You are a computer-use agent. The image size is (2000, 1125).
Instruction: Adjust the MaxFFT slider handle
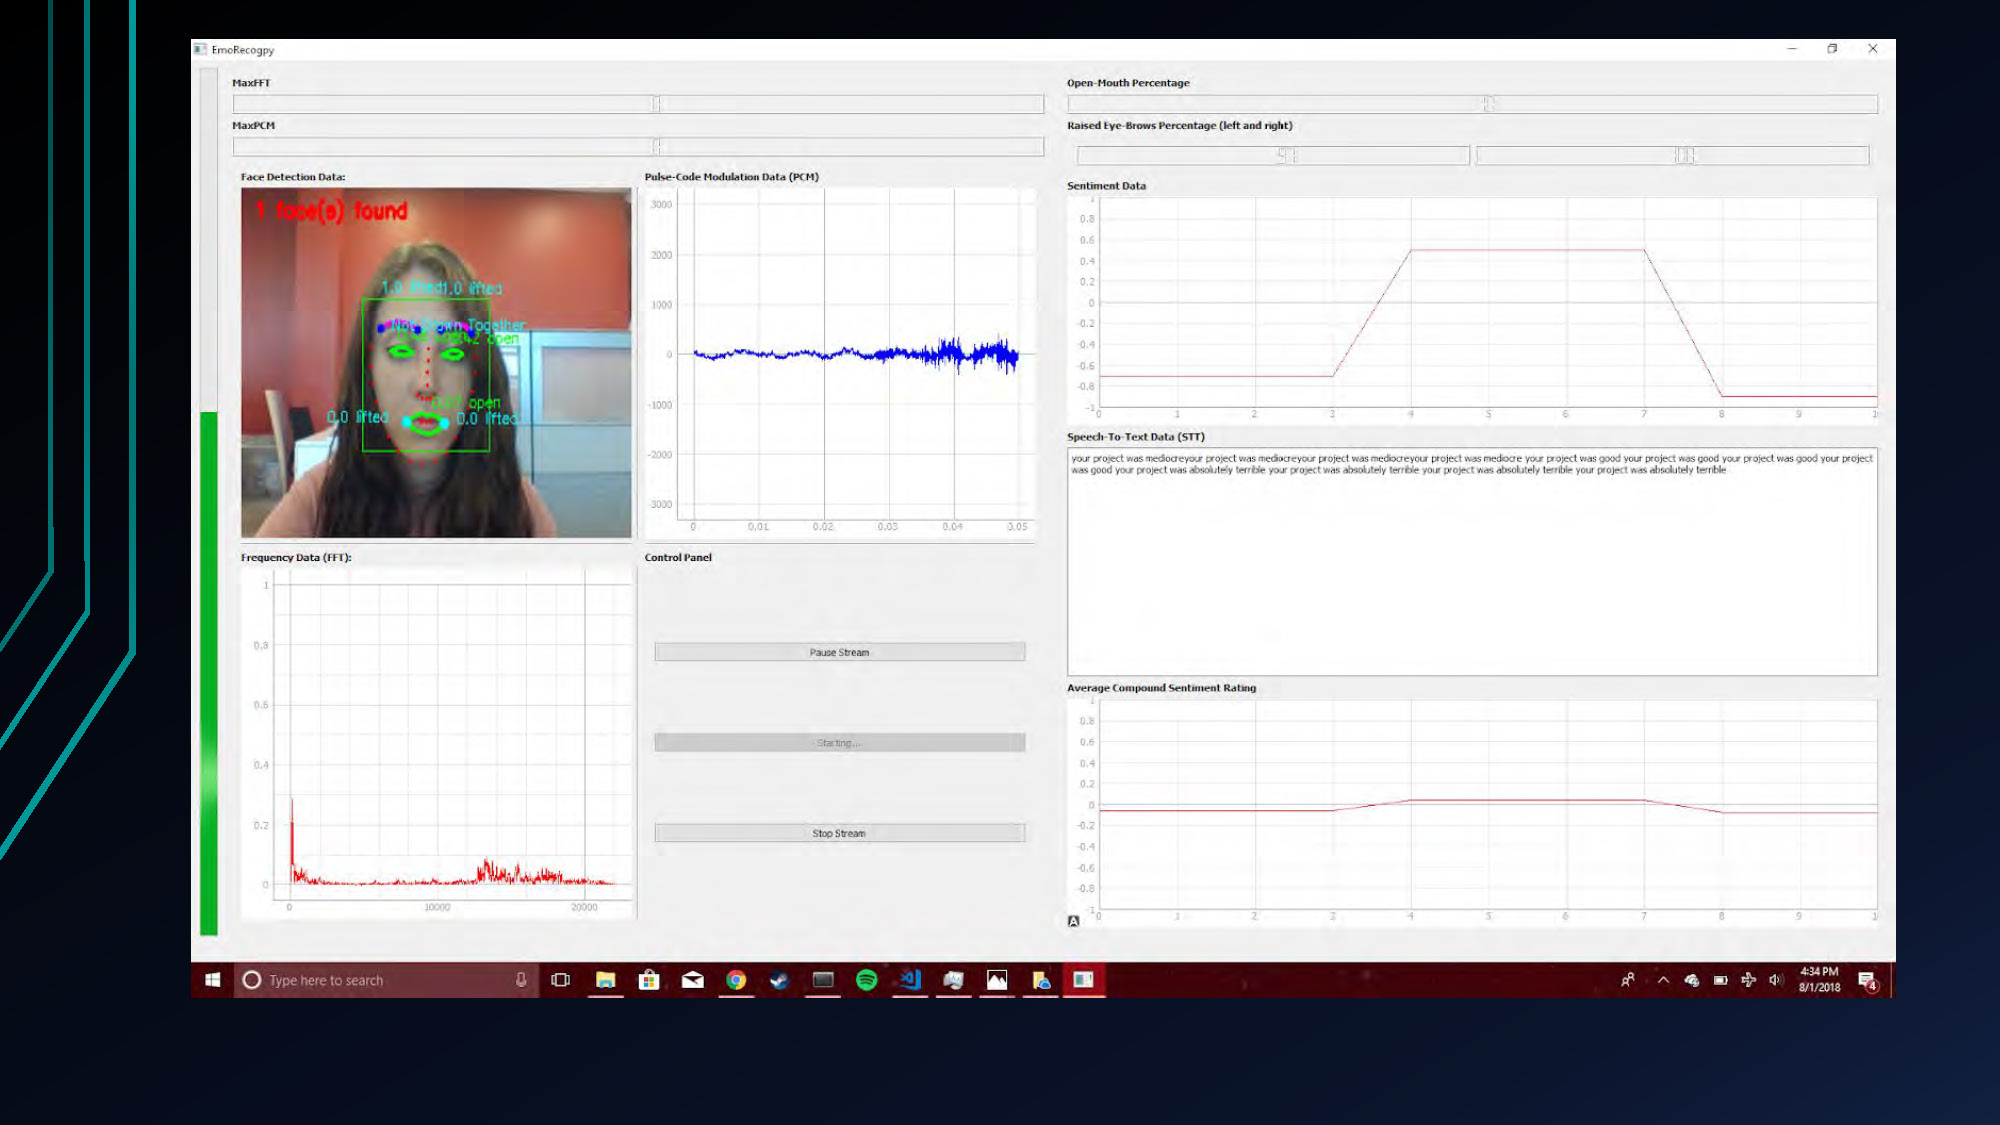tap(657, 103)
